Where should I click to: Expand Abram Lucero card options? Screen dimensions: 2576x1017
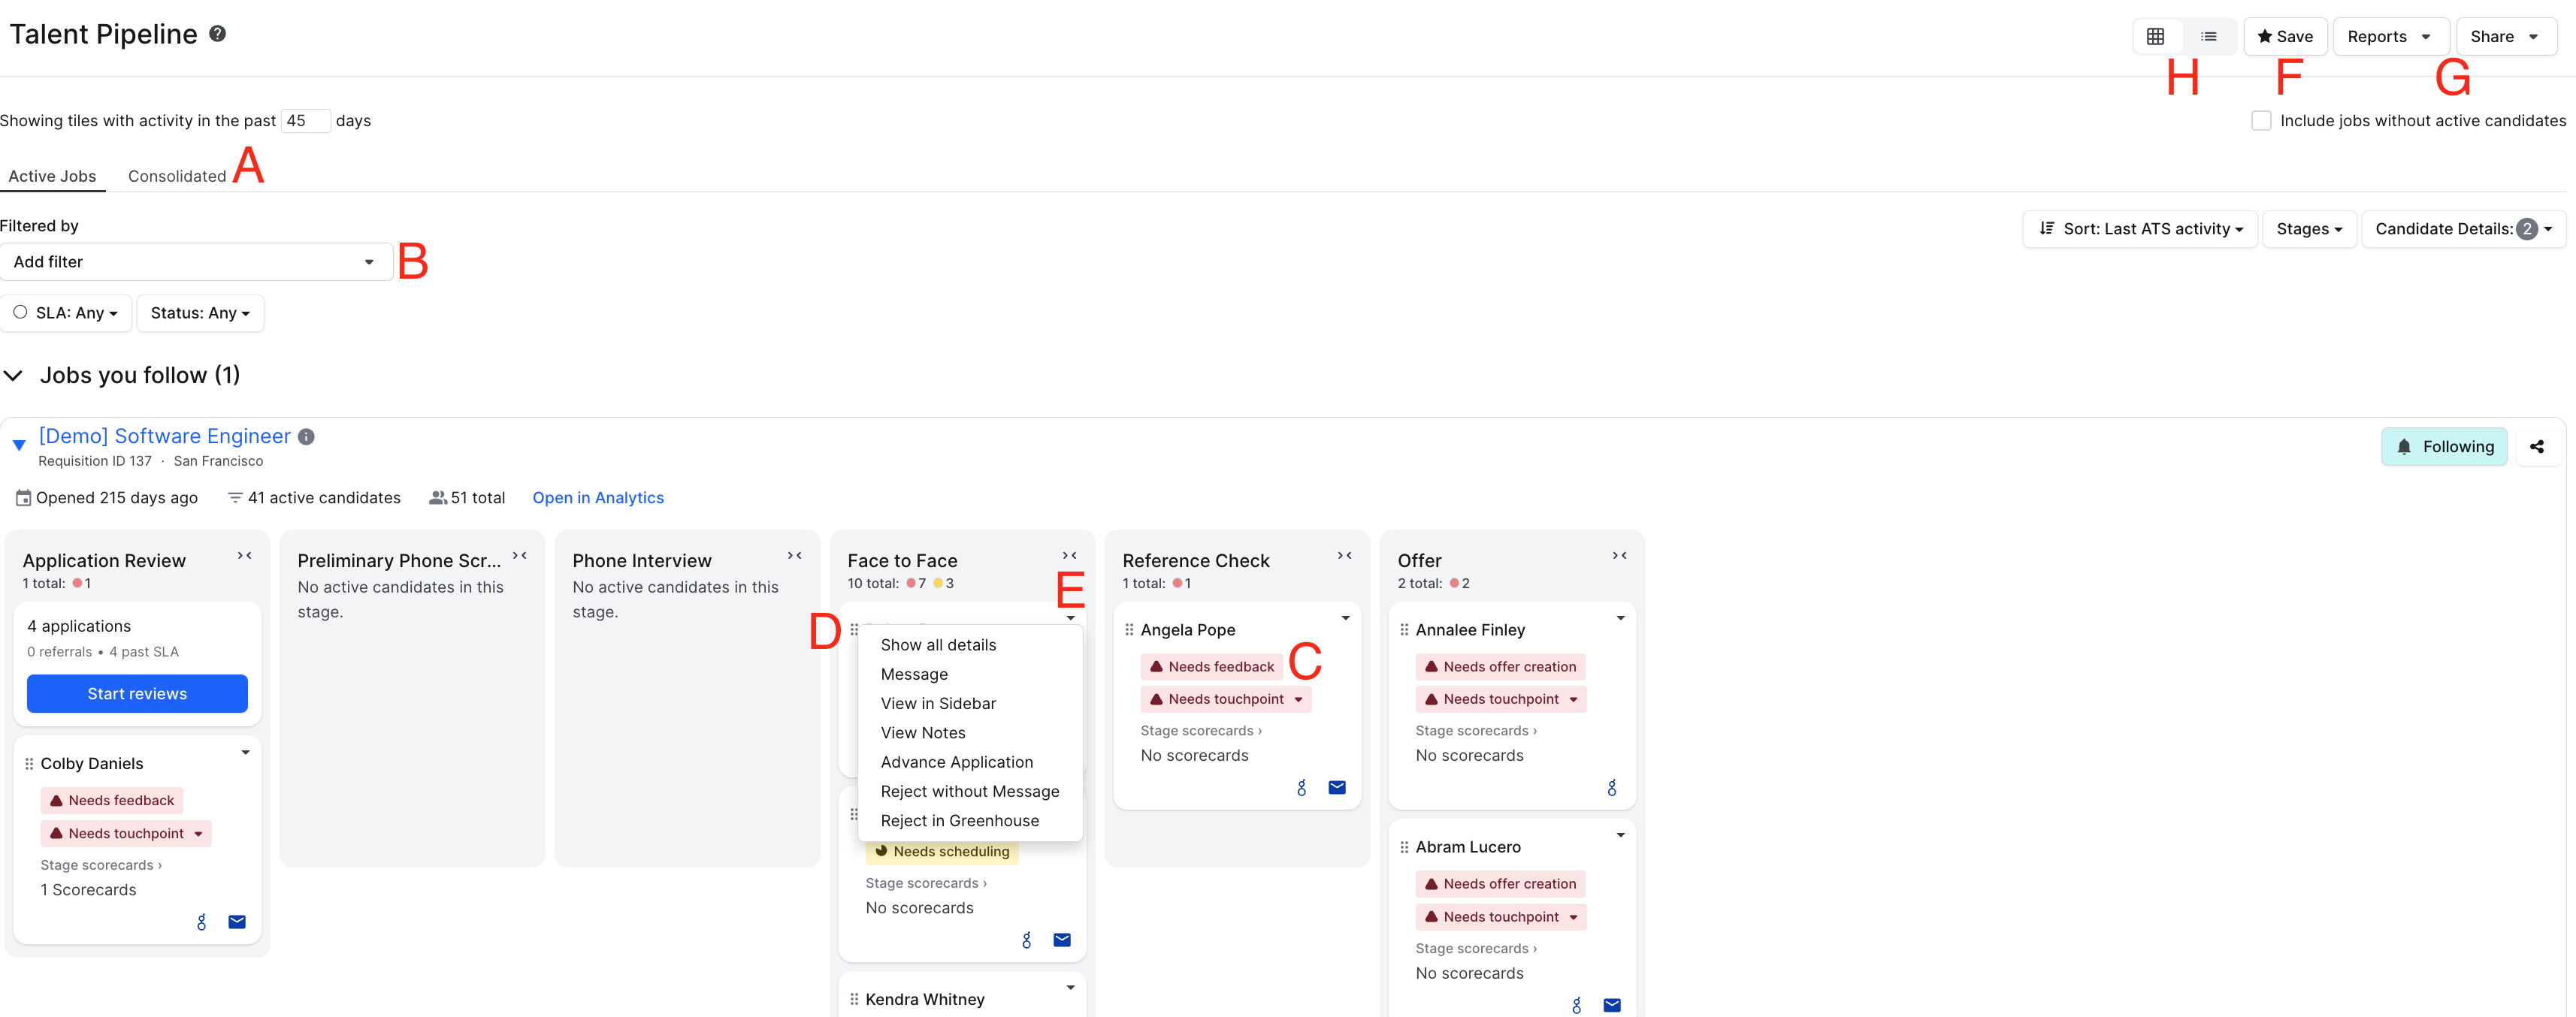point(1620,835)
